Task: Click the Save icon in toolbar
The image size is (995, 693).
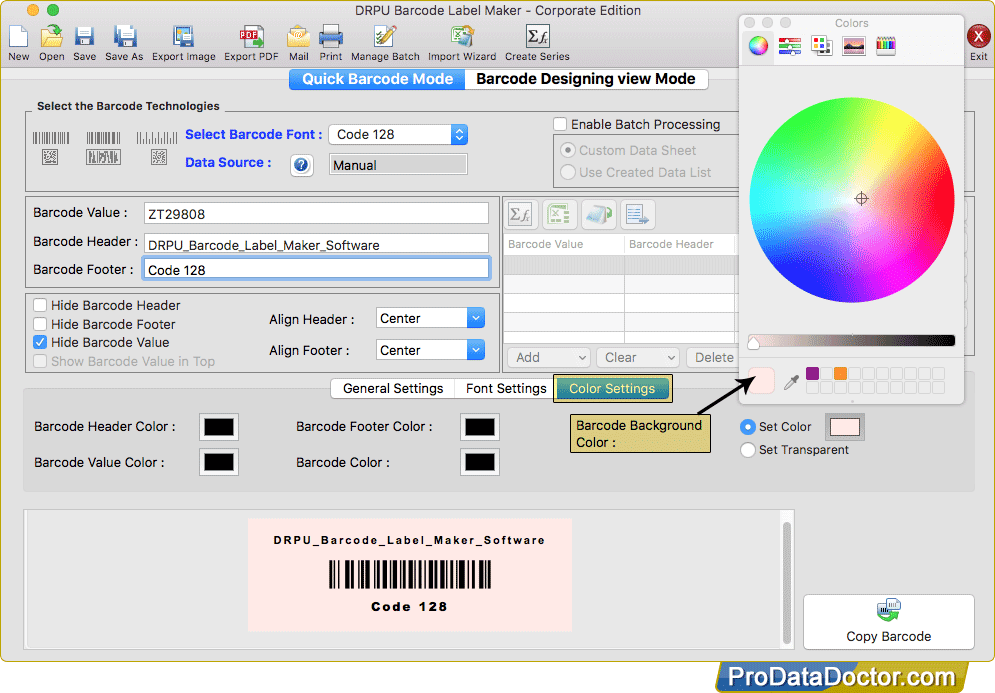Action: 84,37
